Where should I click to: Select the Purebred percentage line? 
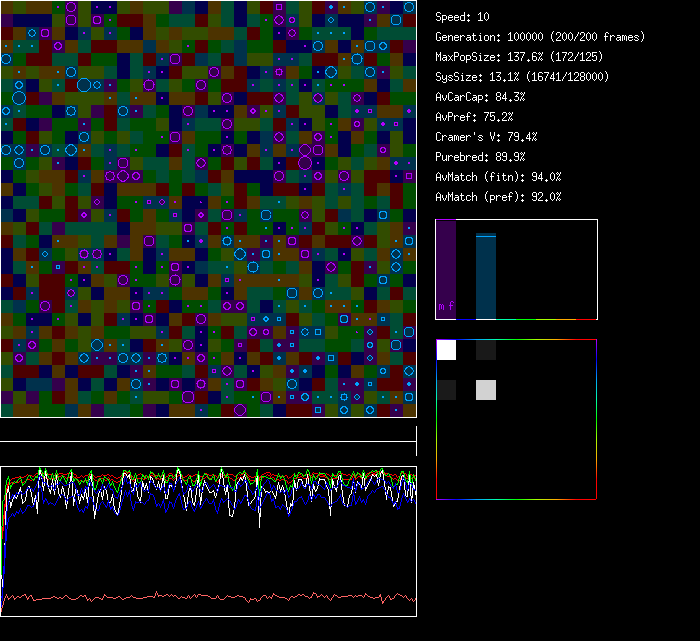click(x=480, y=157)
